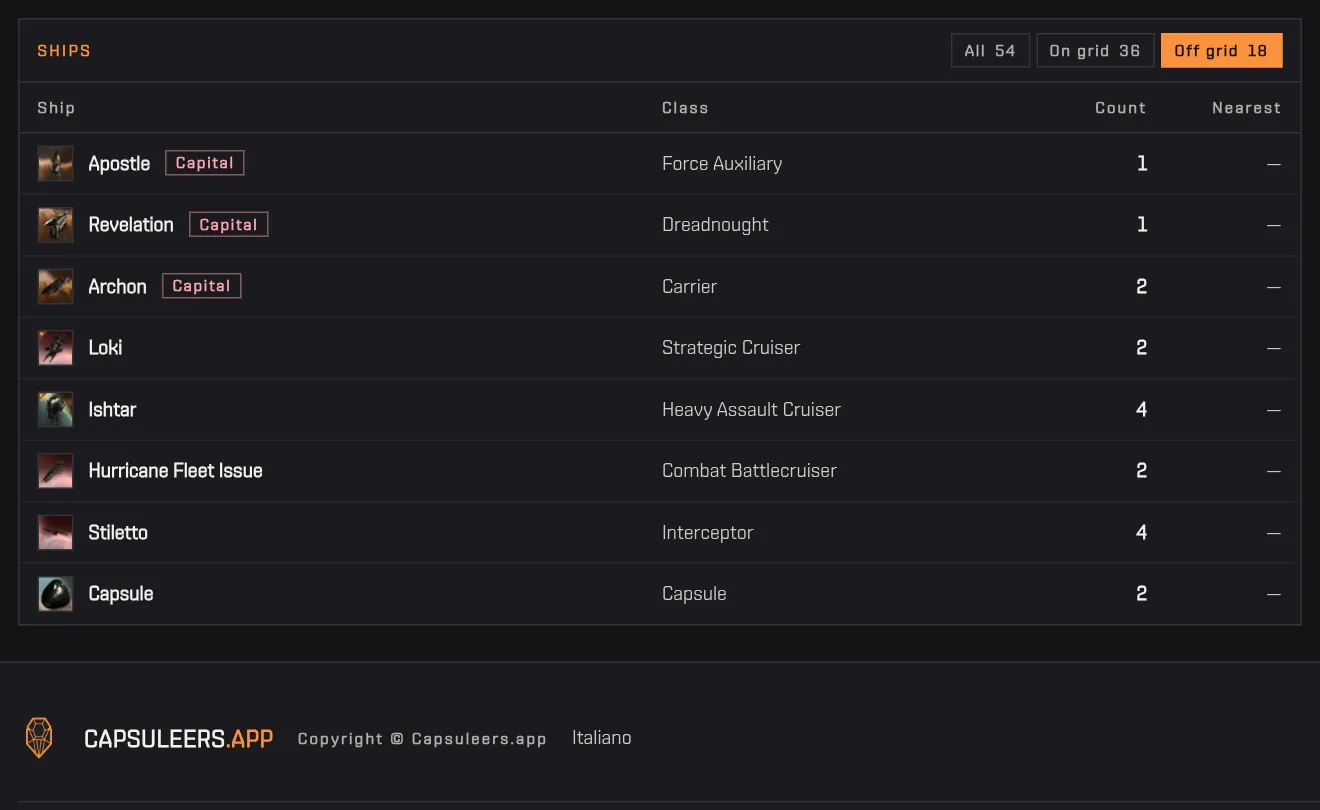The height and width of the screenshot is (810, 1320).
Task: Show all 54 ships
Action: pos(990,51)
